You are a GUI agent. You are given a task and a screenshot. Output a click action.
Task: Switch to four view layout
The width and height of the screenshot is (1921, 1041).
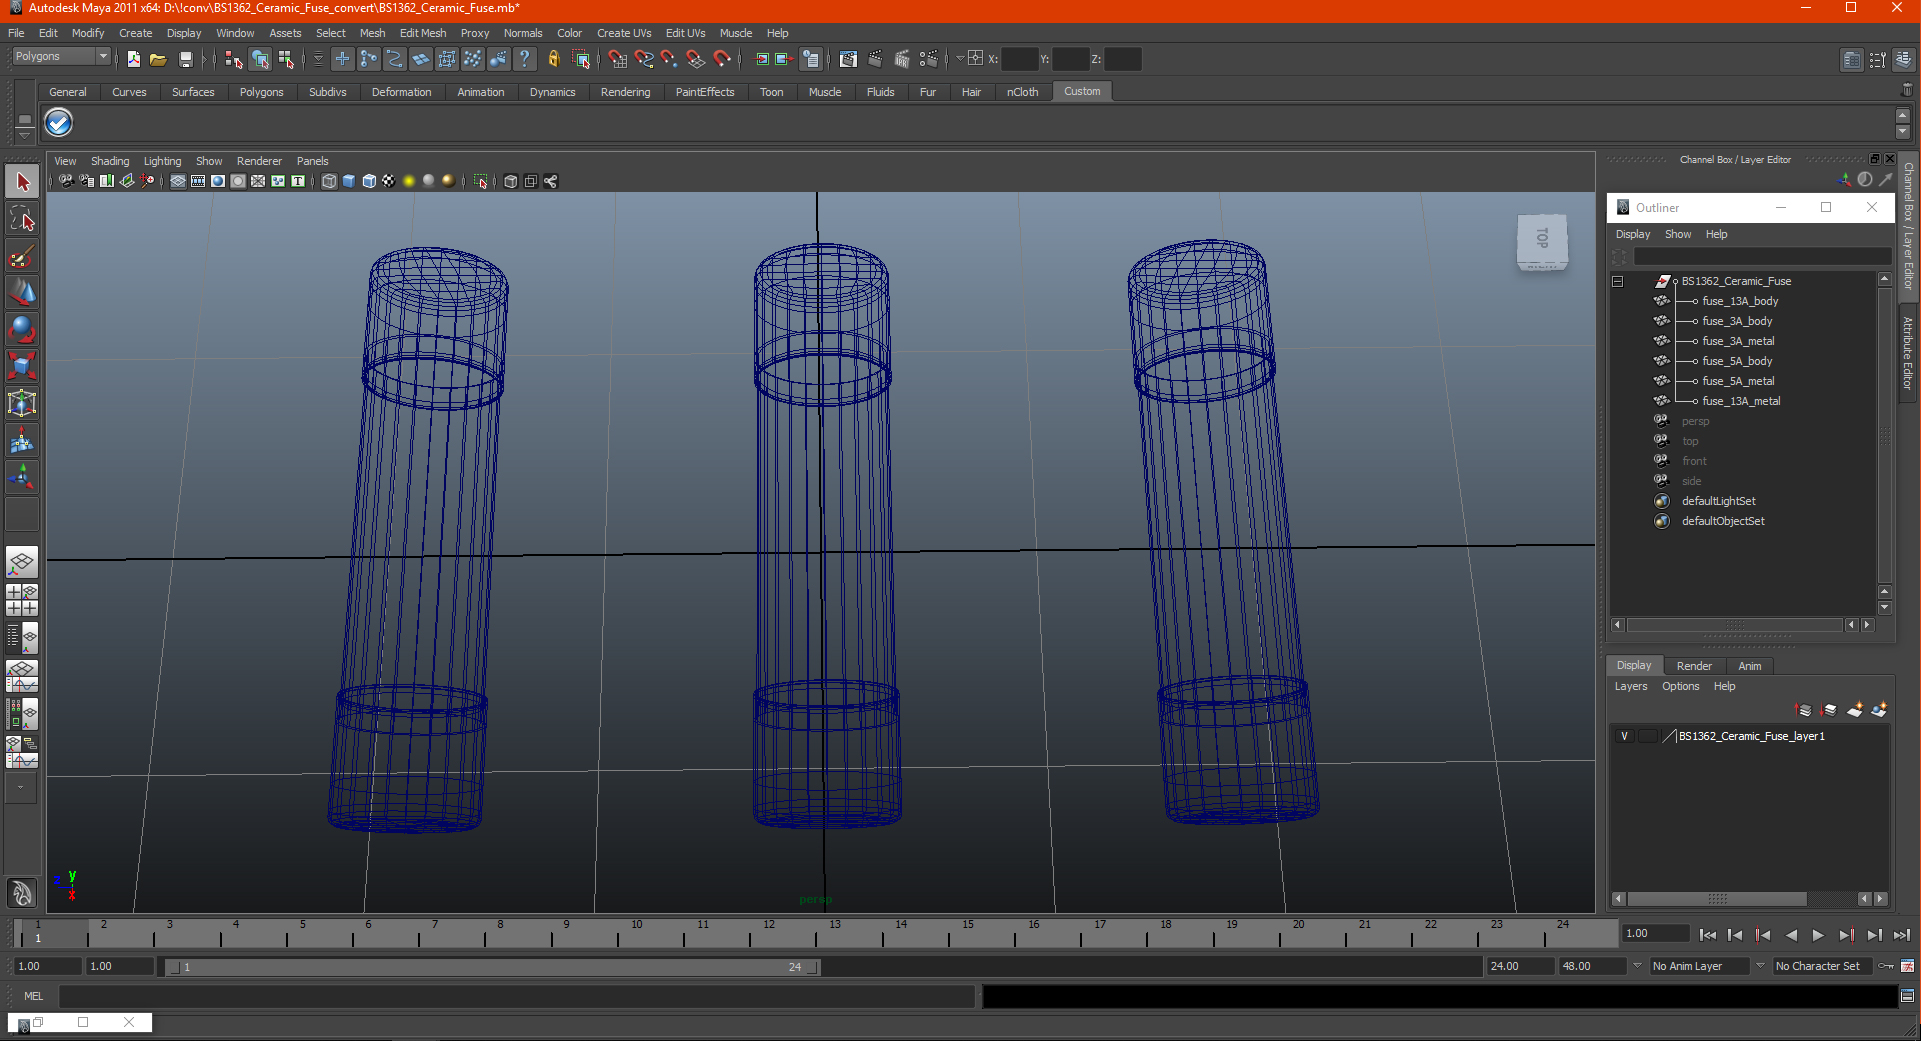coord(22,600)
